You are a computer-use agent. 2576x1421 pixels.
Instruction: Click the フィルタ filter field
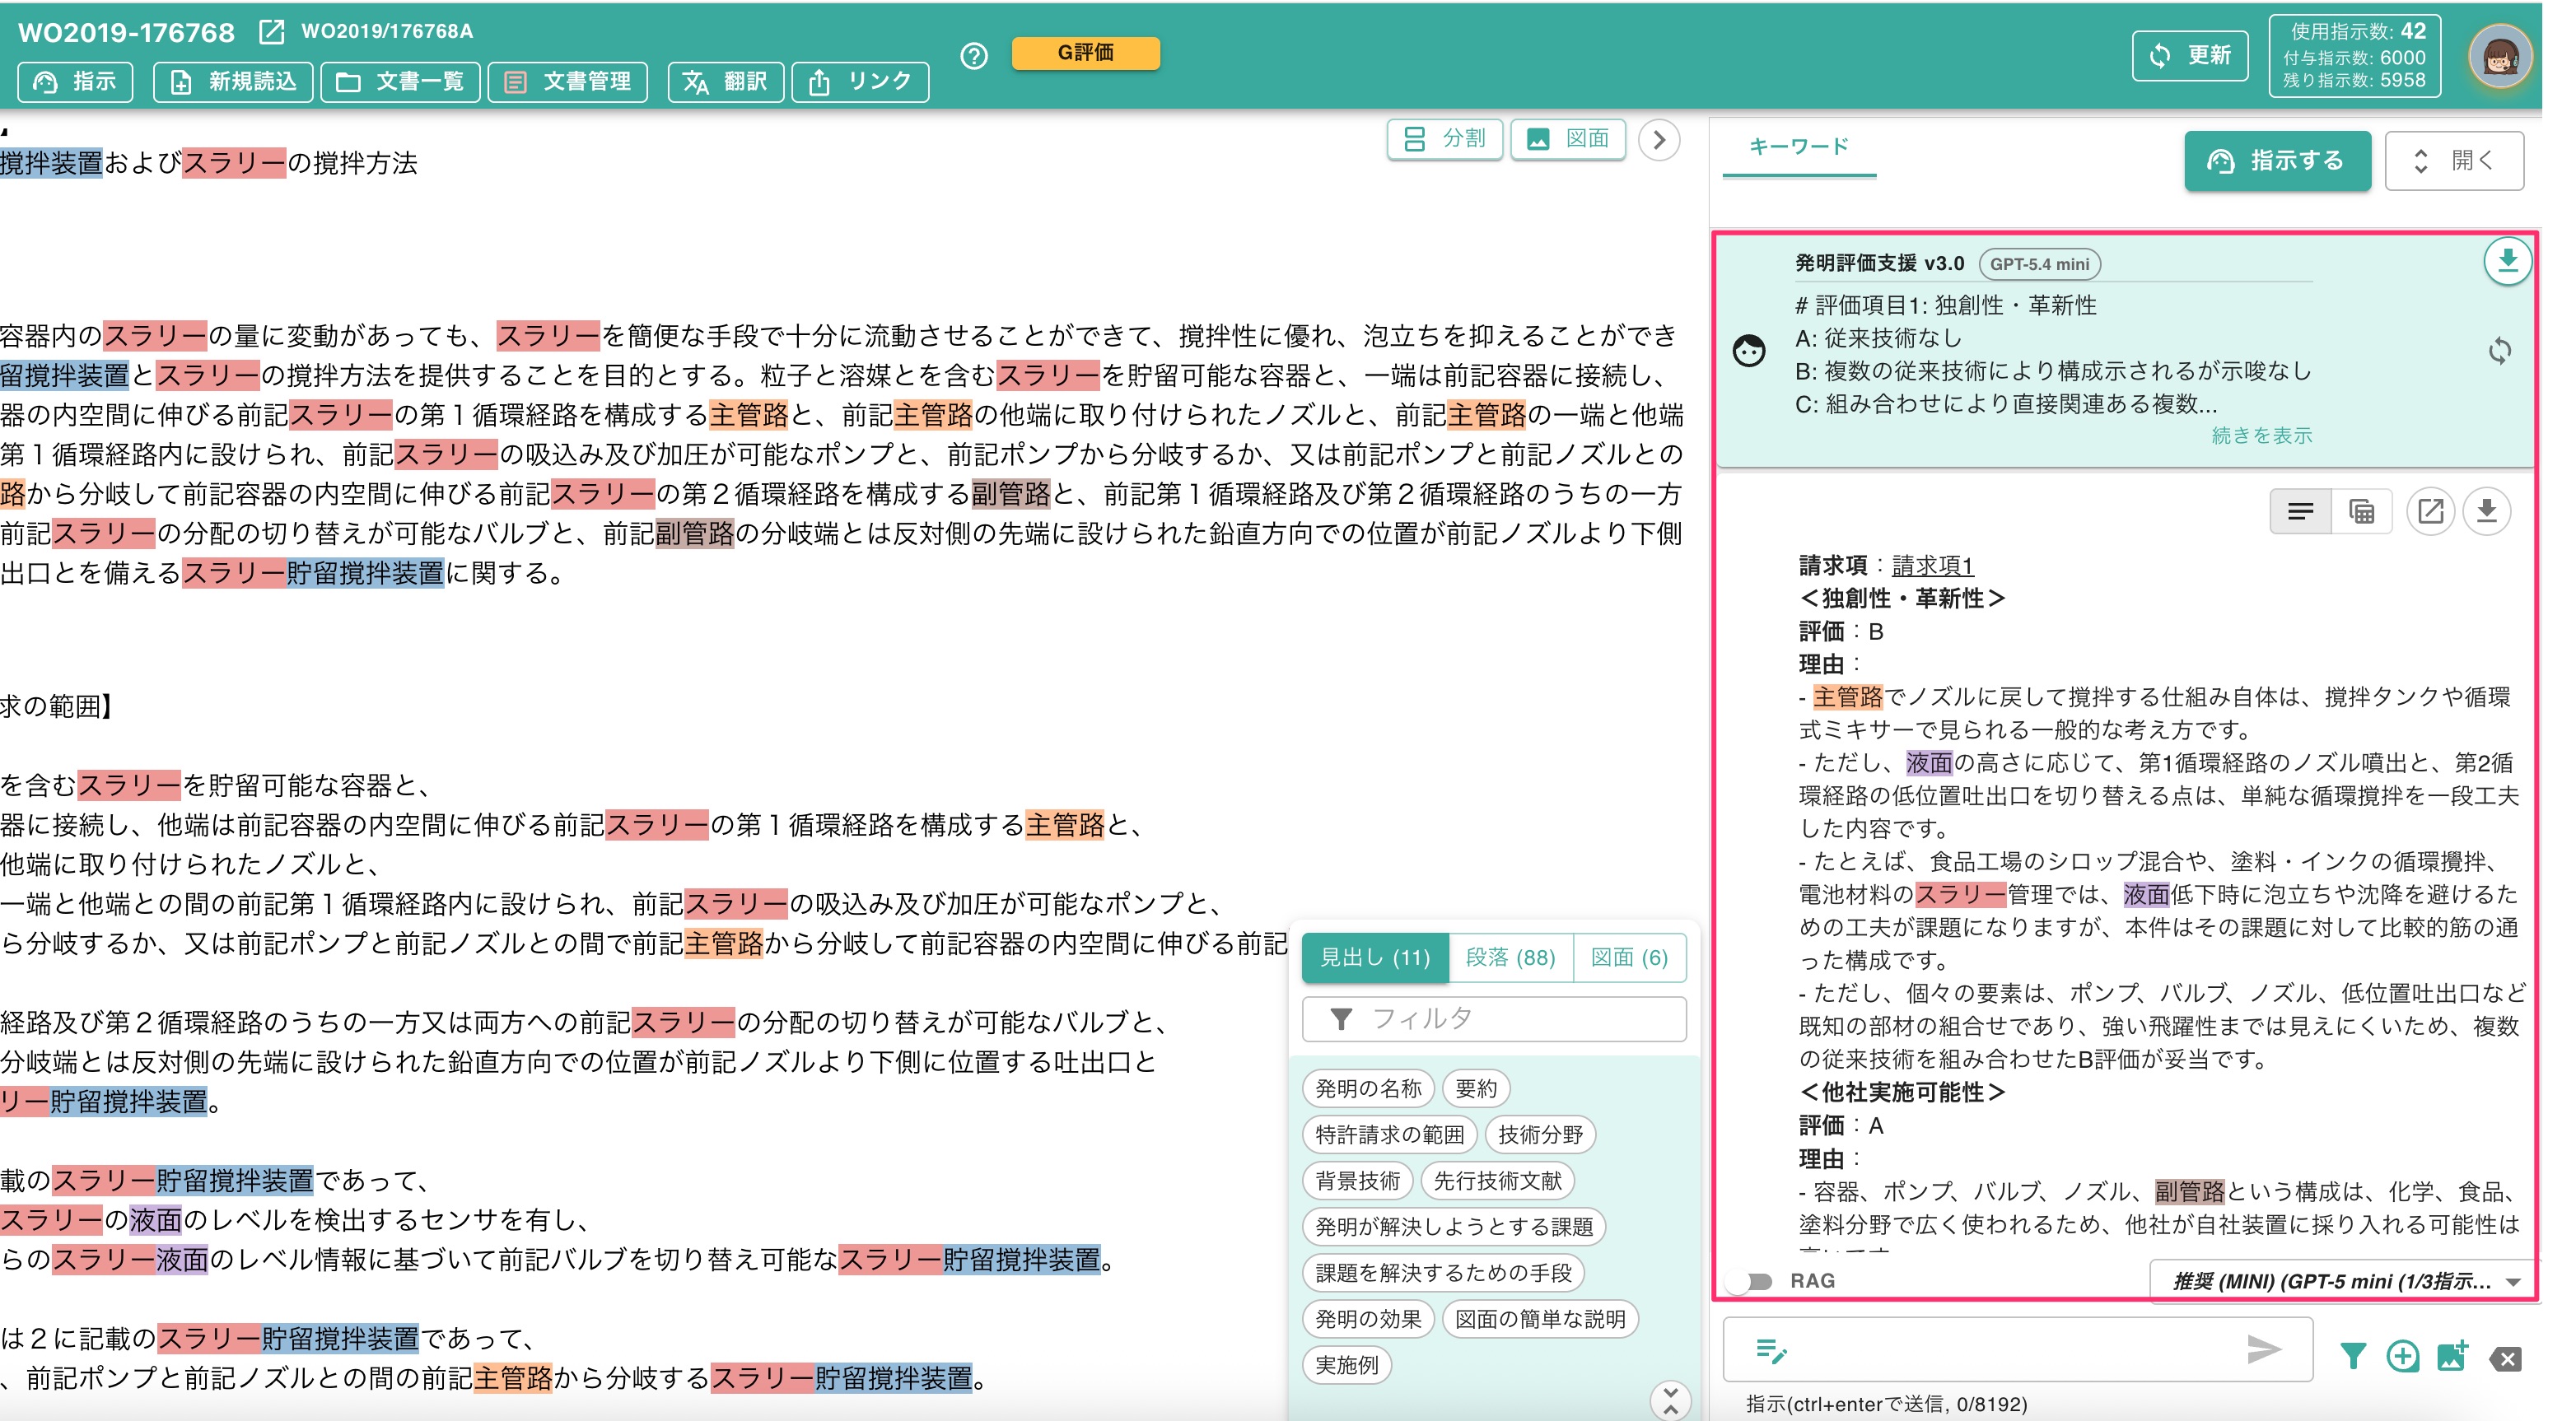(1494, 1019)
